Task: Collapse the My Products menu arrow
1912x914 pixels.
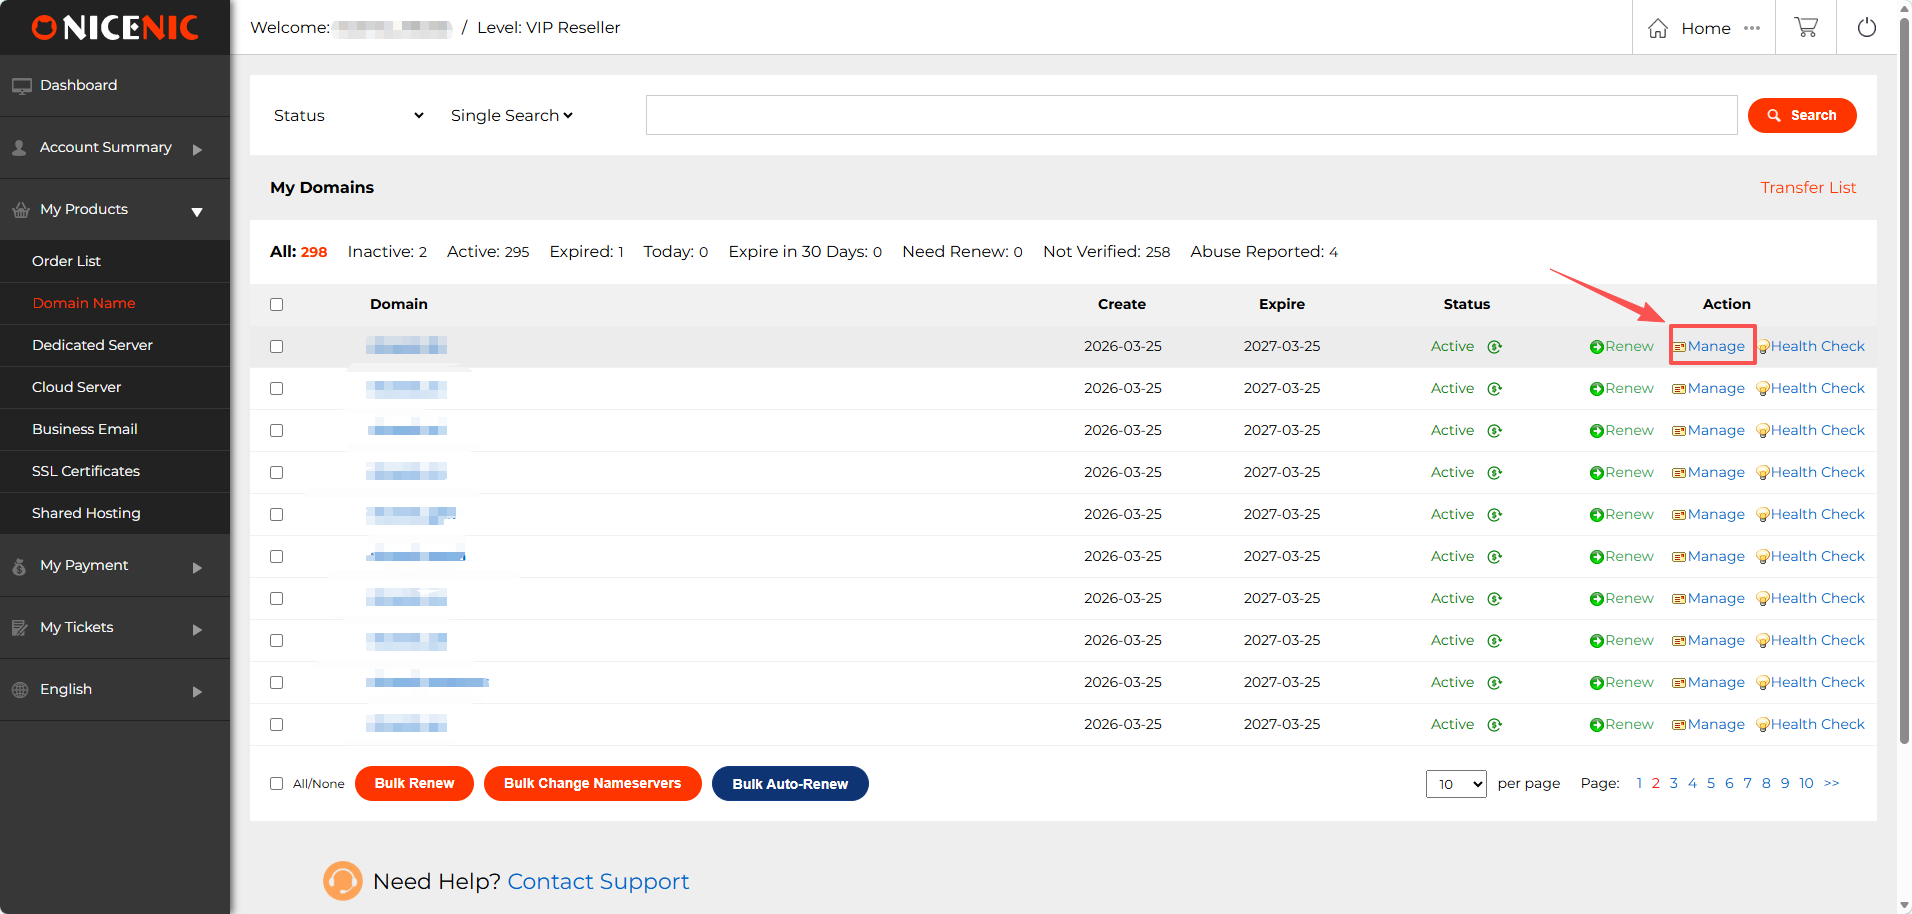Action: tap(197, 212)
